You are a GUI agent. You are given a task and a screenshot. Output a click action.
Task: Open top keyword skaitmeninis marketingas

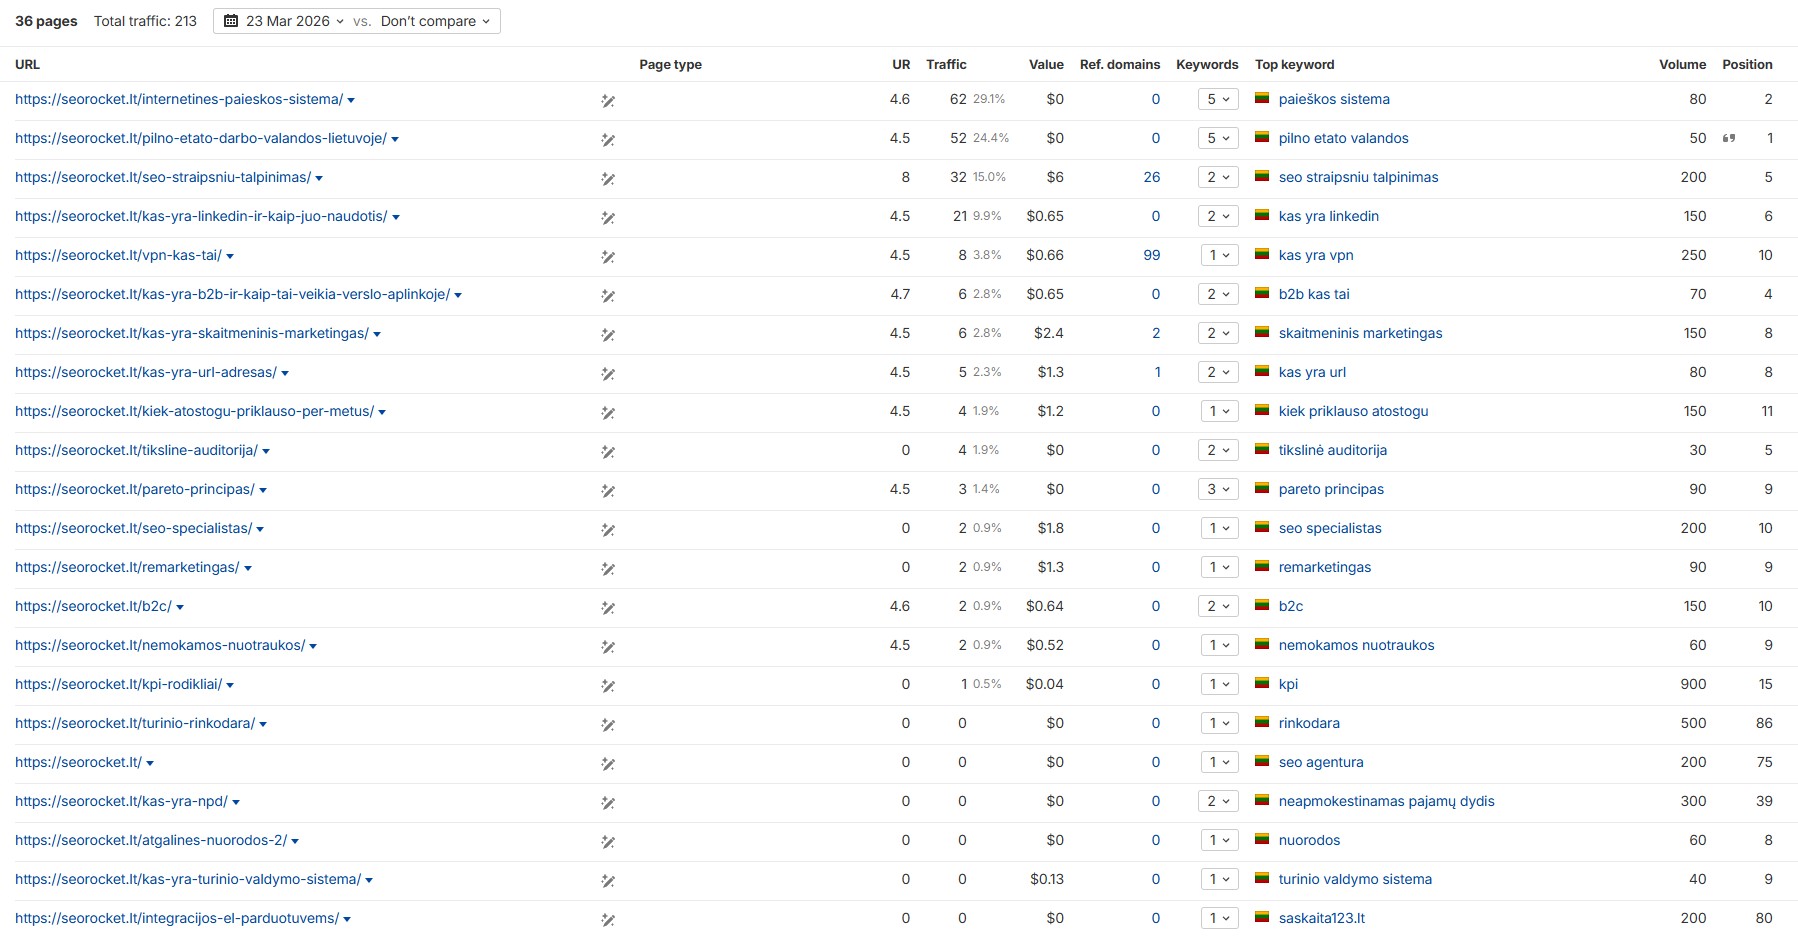[x=1360, y=333]
